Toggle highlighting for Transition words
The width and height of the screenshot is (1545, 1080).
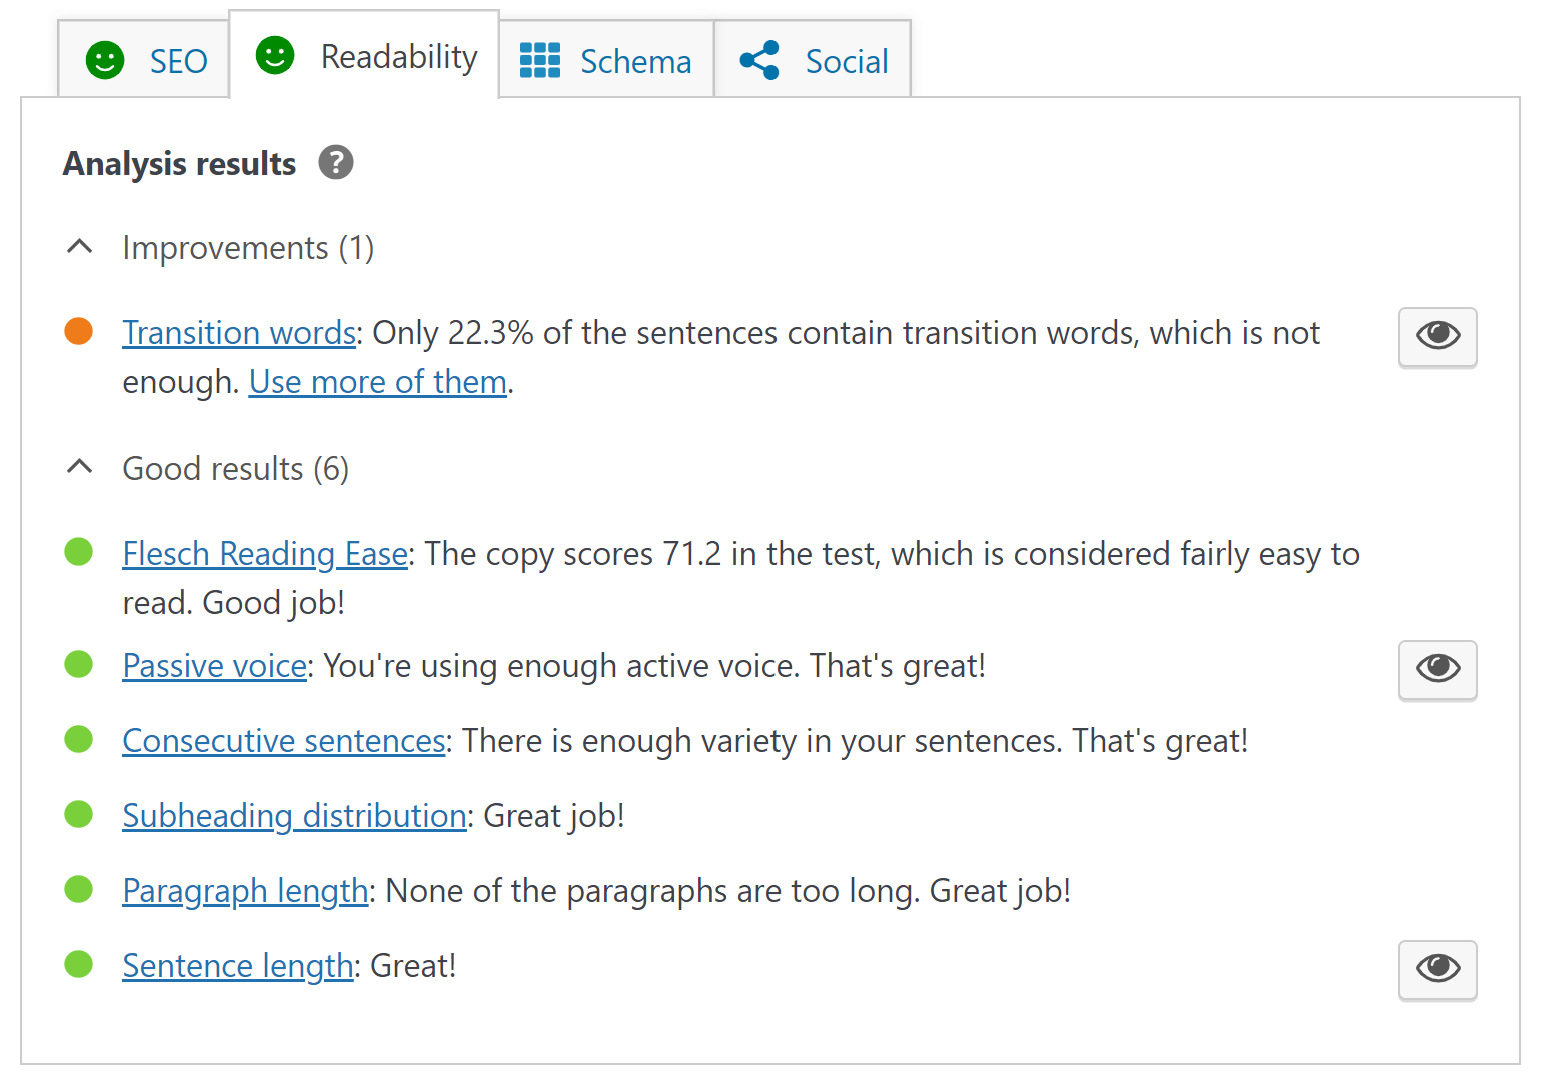(x=1437, y=337)
